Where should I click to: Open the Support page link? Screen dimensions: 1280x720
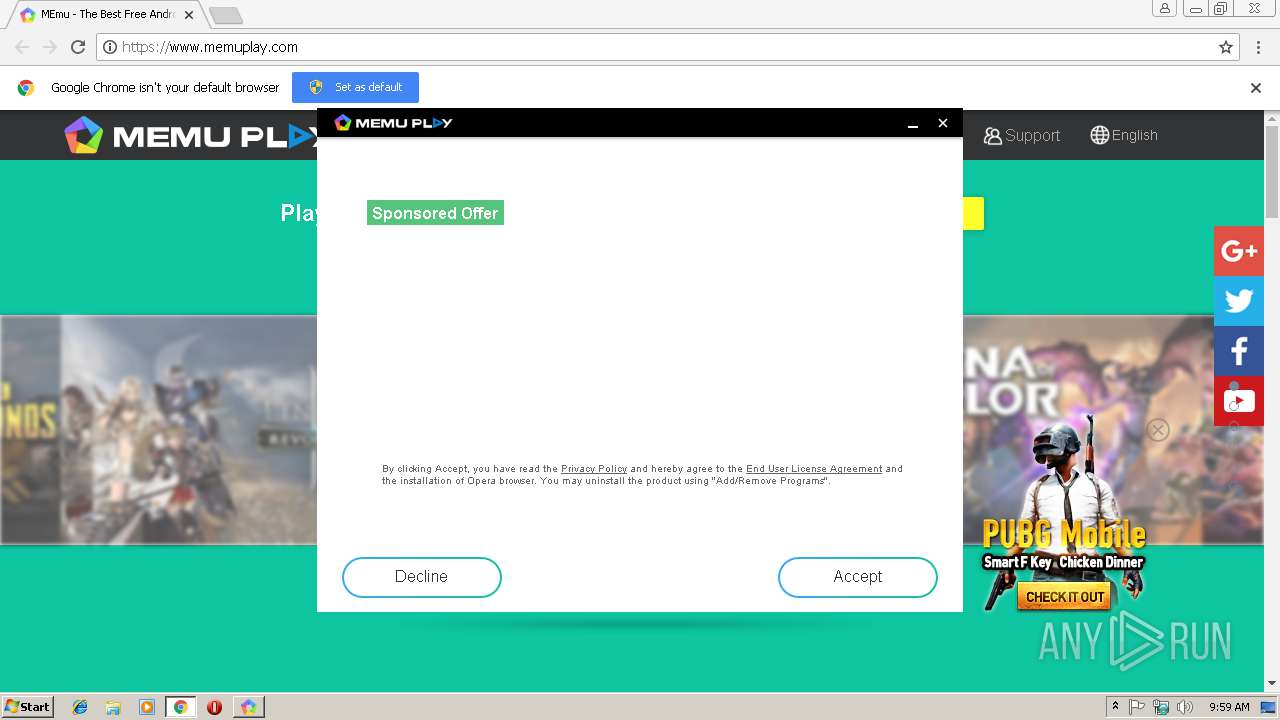1021,135
